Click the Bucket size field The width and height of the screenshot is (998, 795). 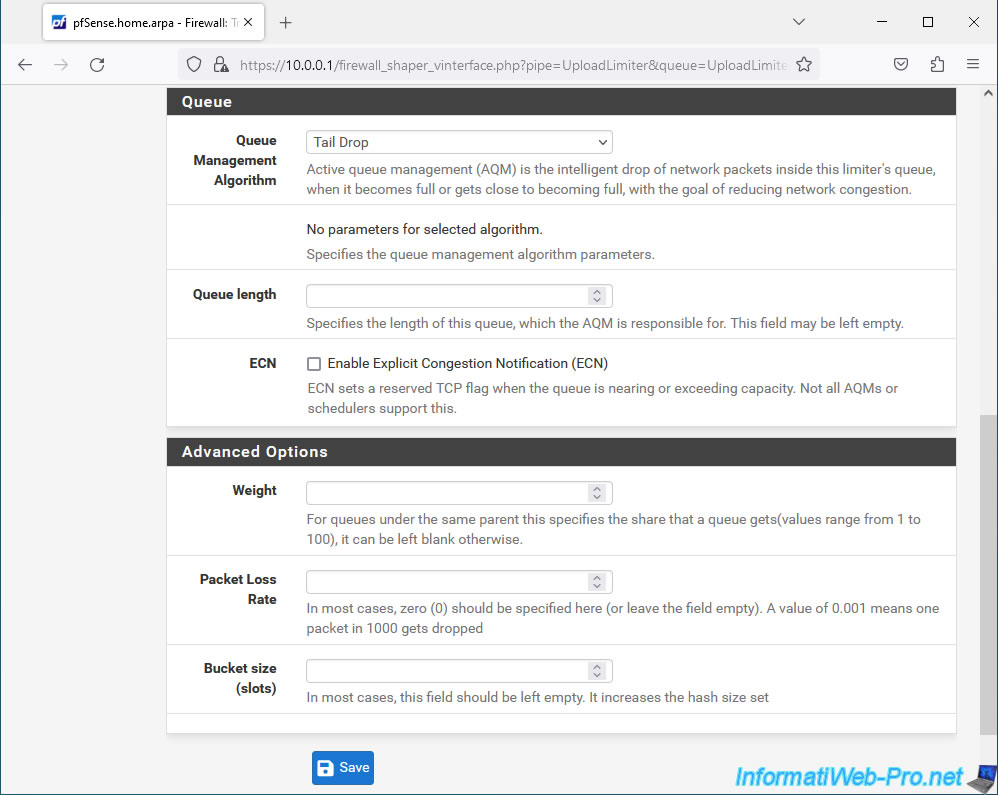pos(459,671)
